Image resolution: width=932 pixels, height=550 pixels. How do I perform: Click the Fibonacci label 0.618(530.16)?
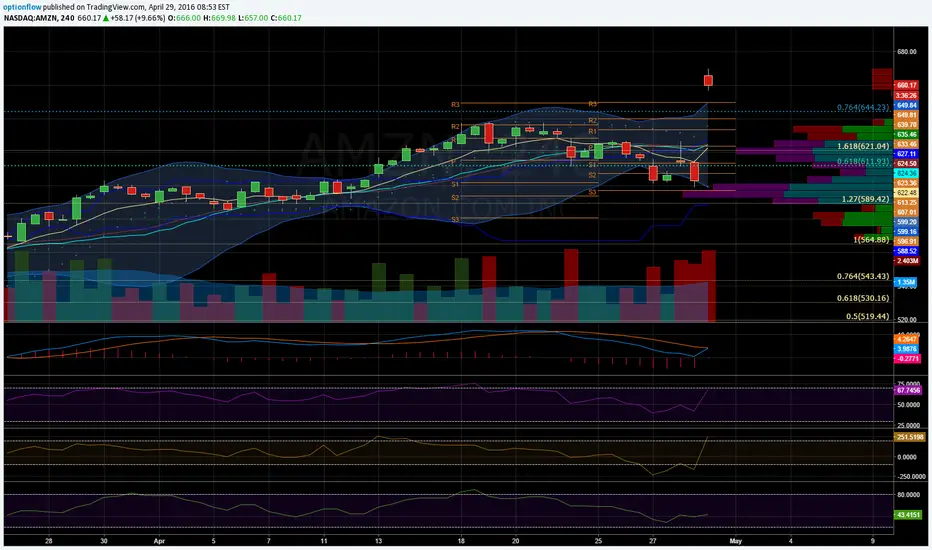point(863,298)
